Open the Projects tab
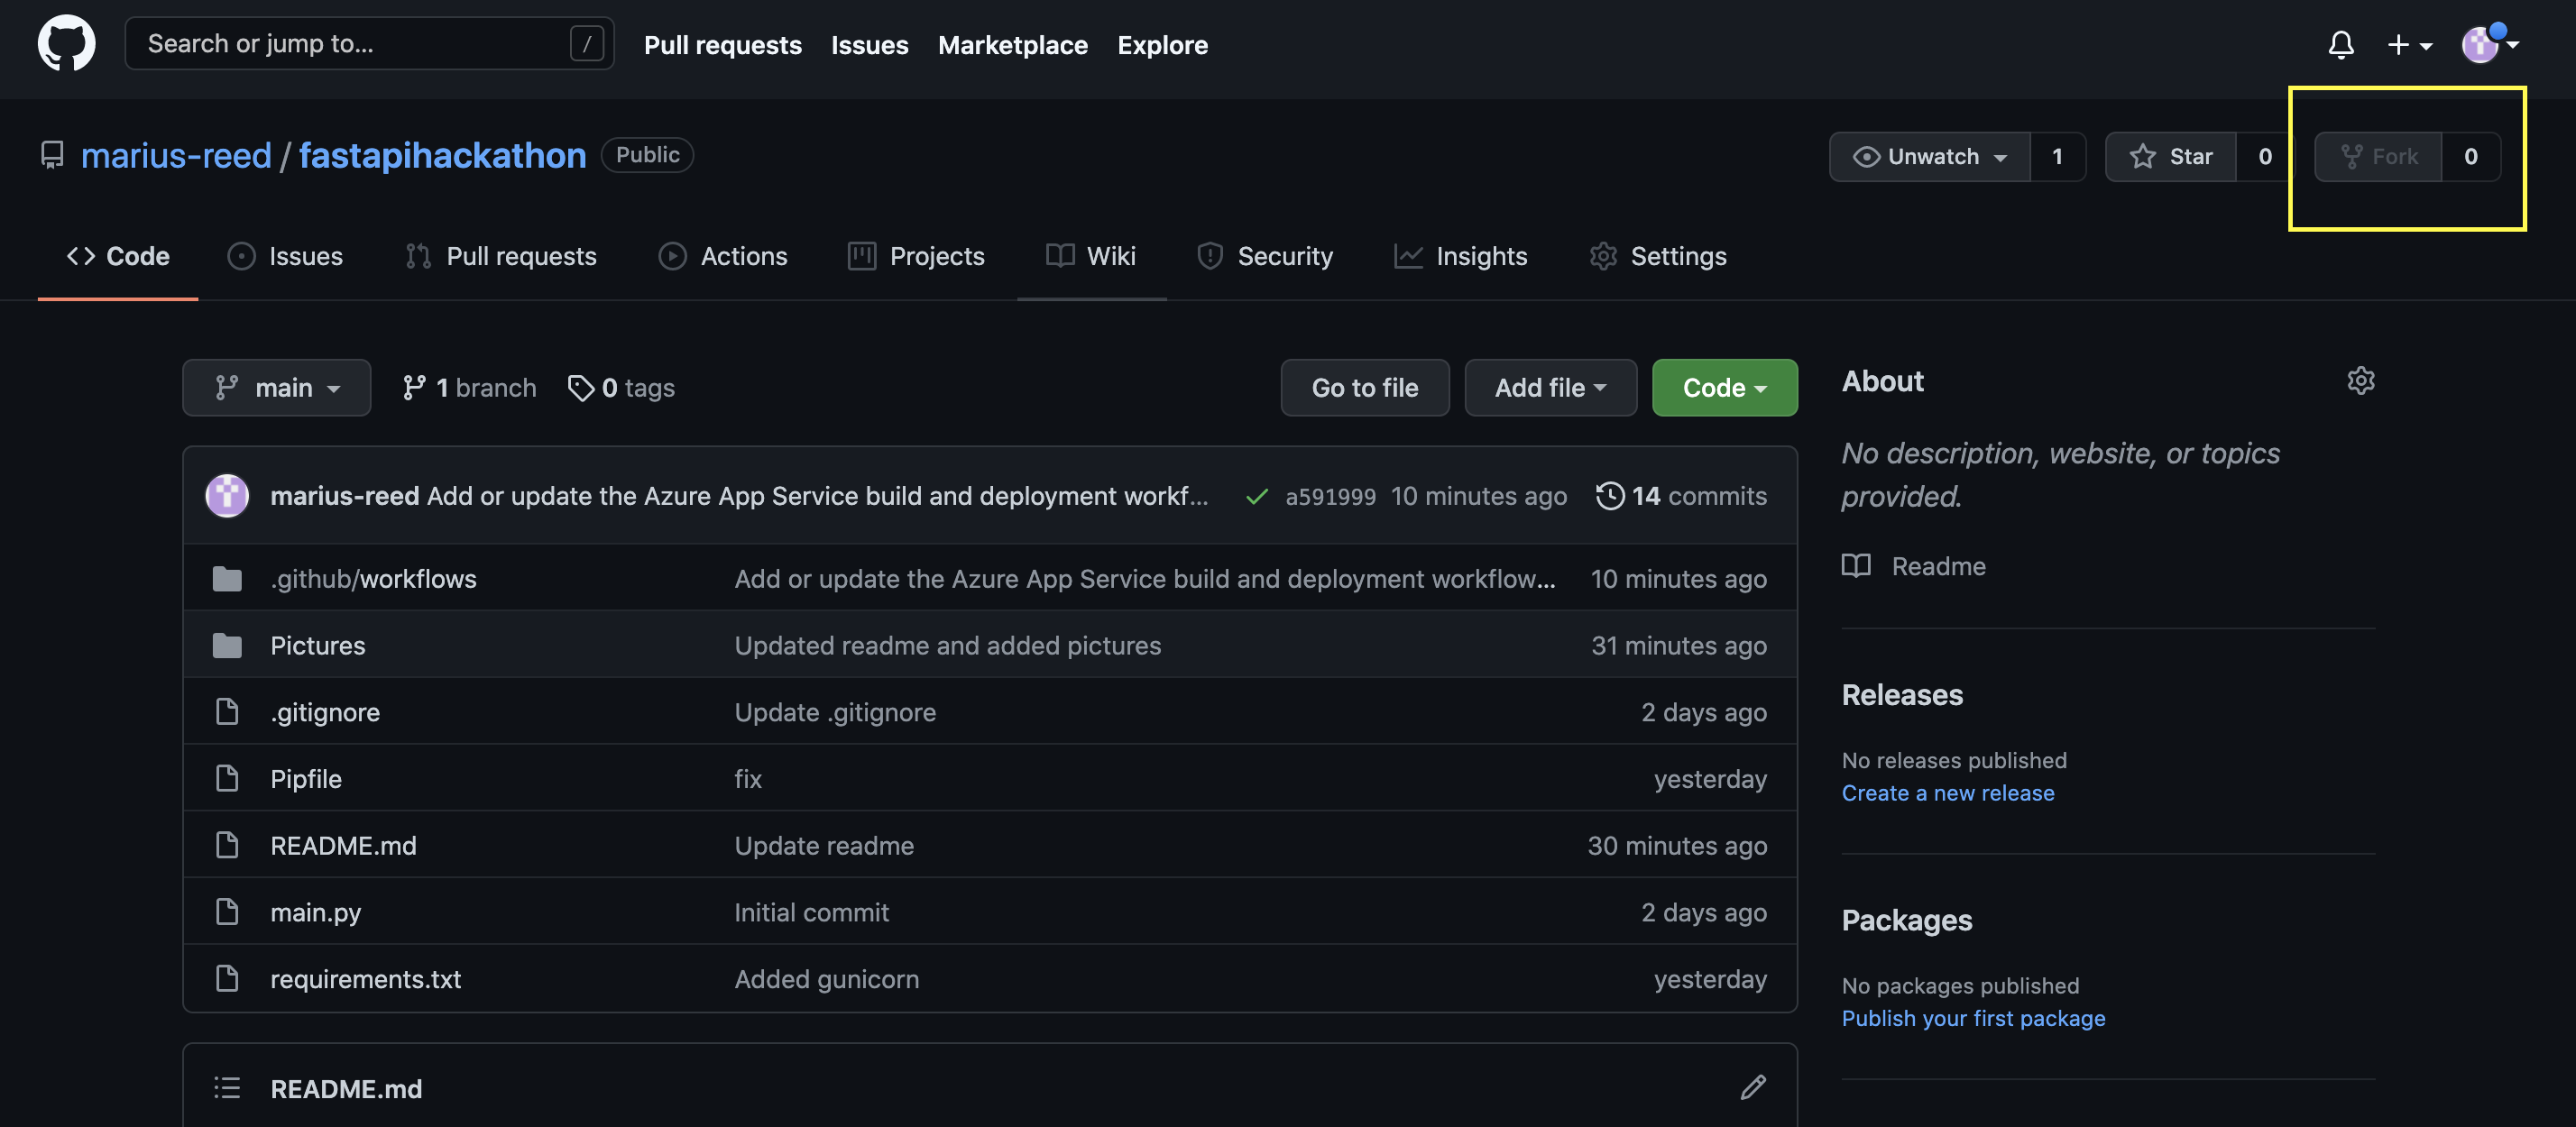Screen dimensions: 2576x1127 coord(916,256)
